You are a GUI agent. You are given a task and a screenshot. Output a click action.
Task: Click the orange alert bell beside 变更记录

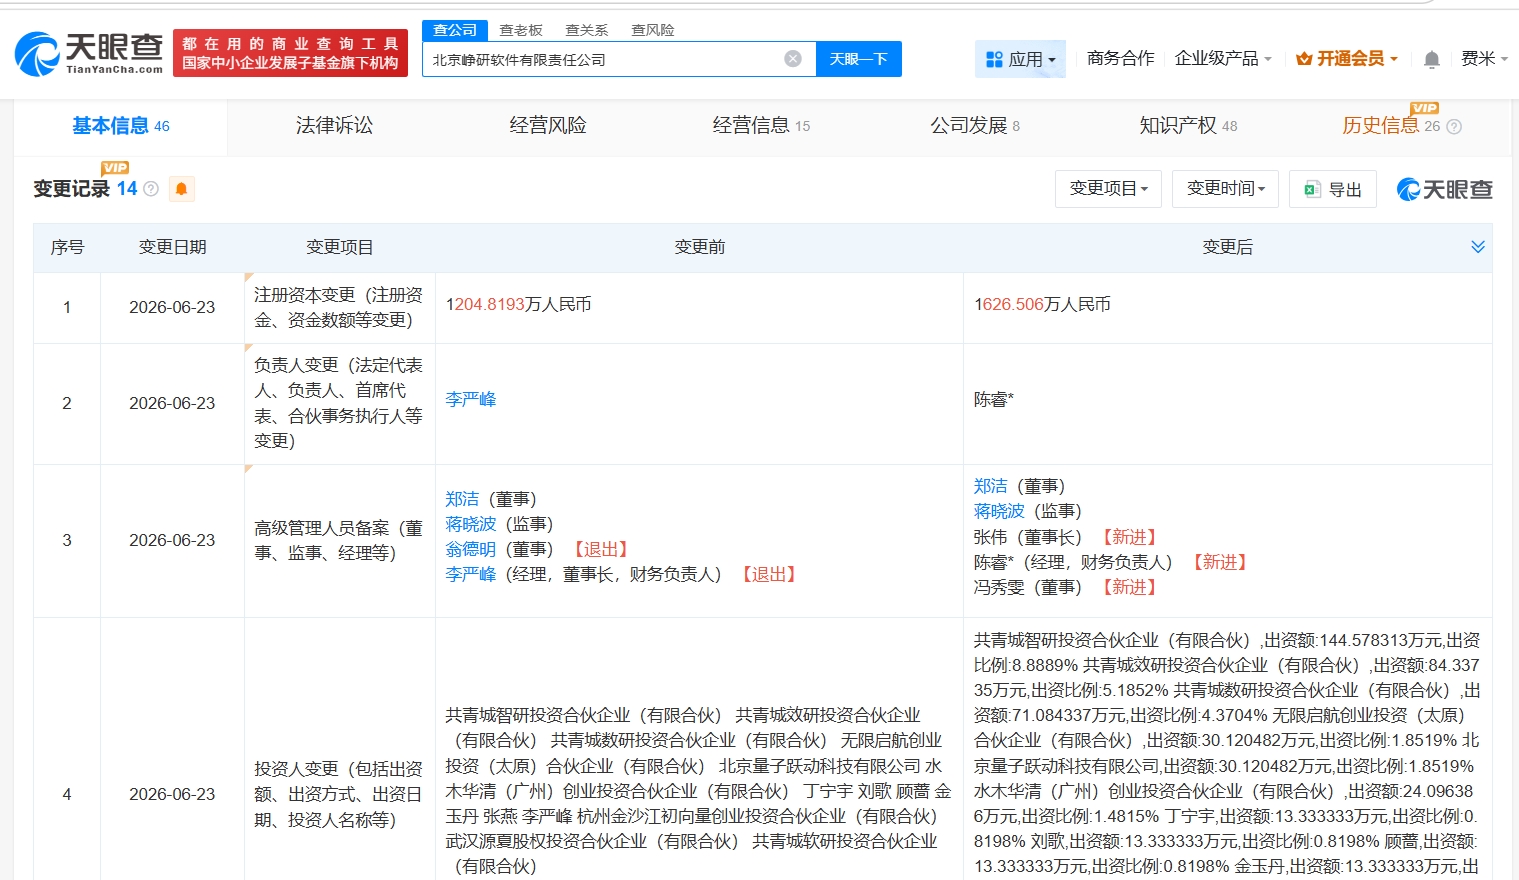click(x=181, y=189)
